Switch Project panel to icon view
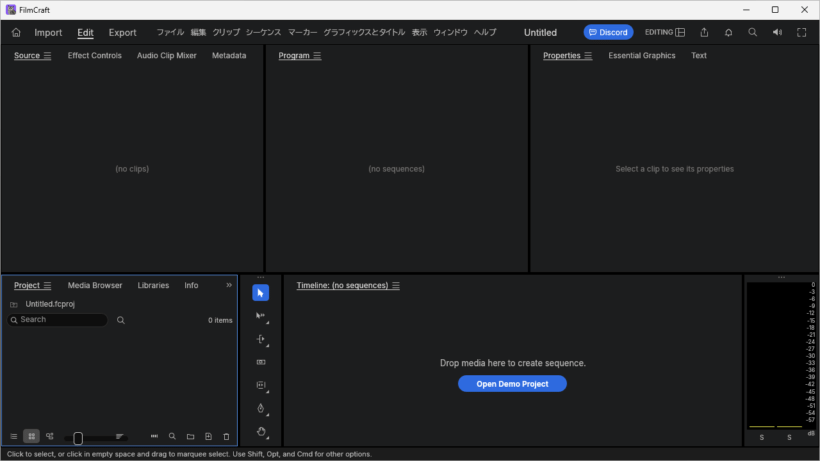This screenshot has width=820, height=461. [x=31, y=436]
